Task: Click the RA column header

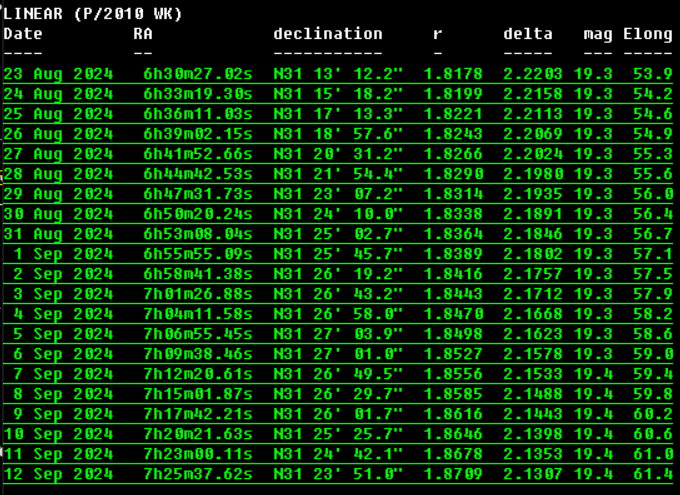Action: (x=143, y=34)
